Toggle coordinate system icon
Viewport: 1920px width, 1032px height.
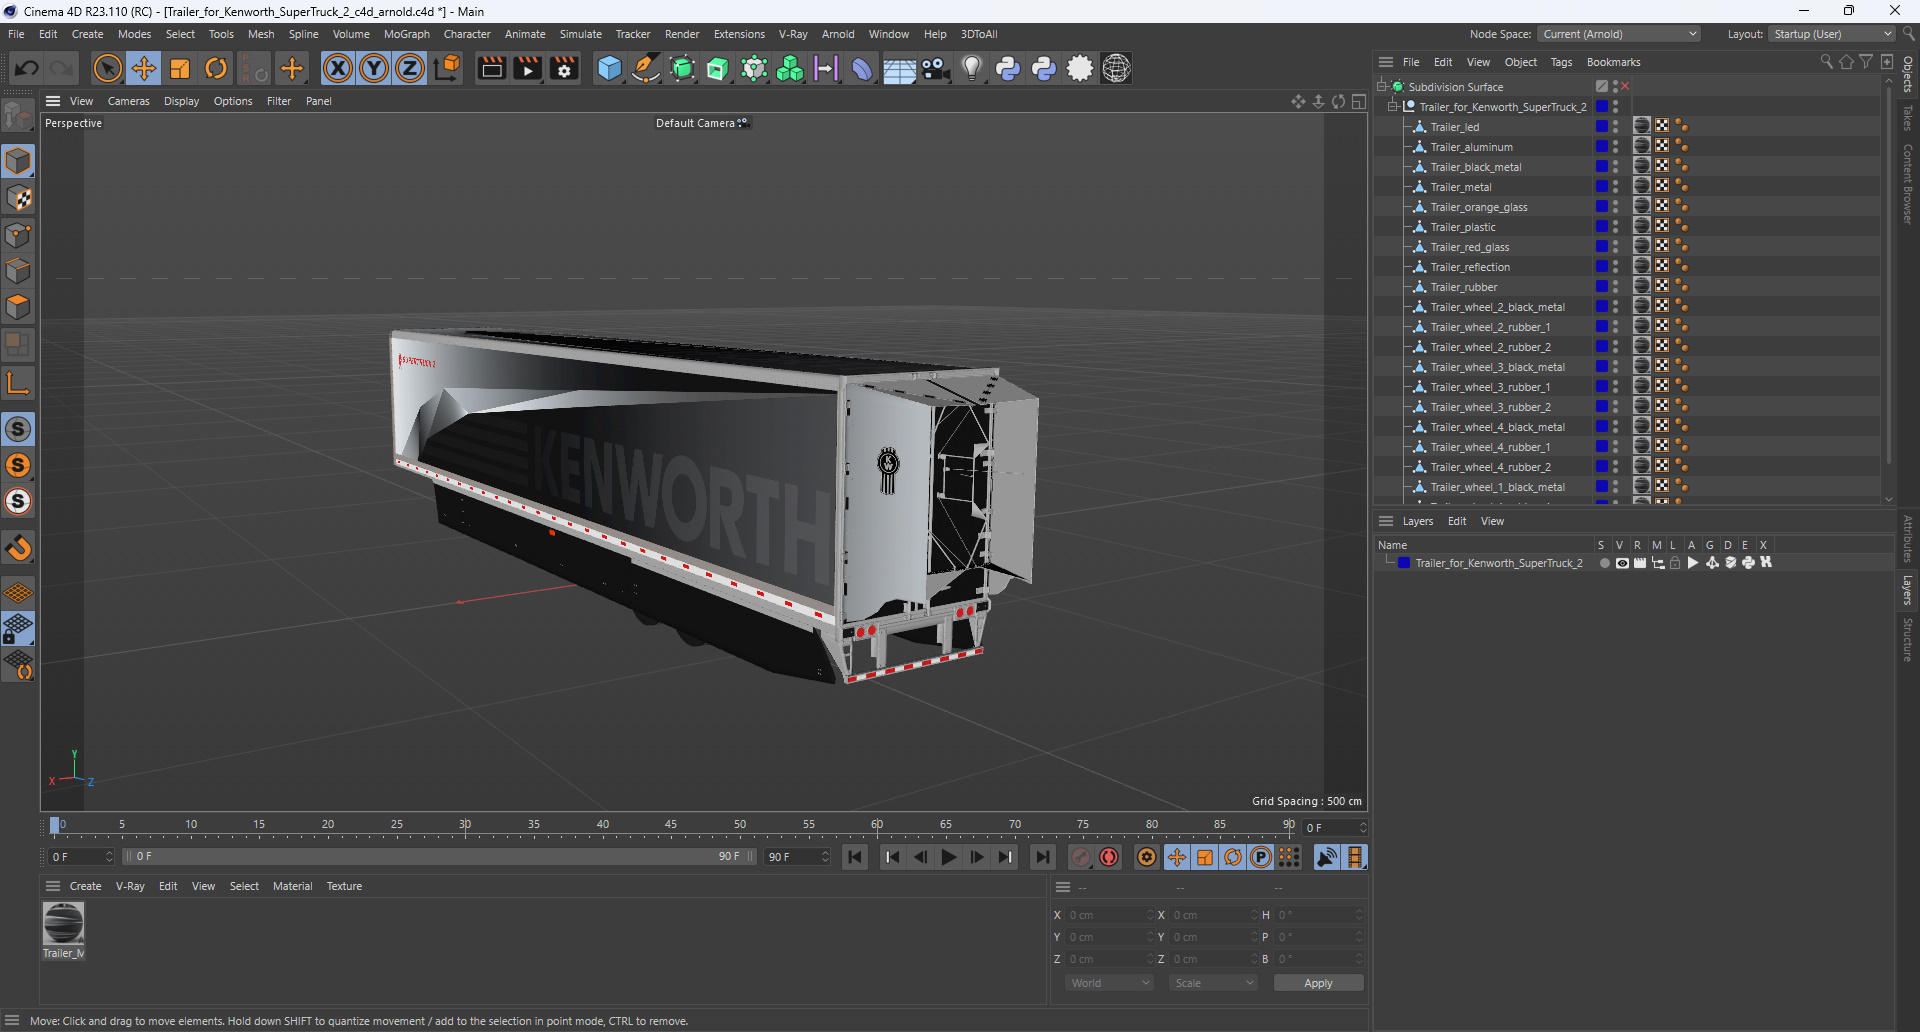448,68
